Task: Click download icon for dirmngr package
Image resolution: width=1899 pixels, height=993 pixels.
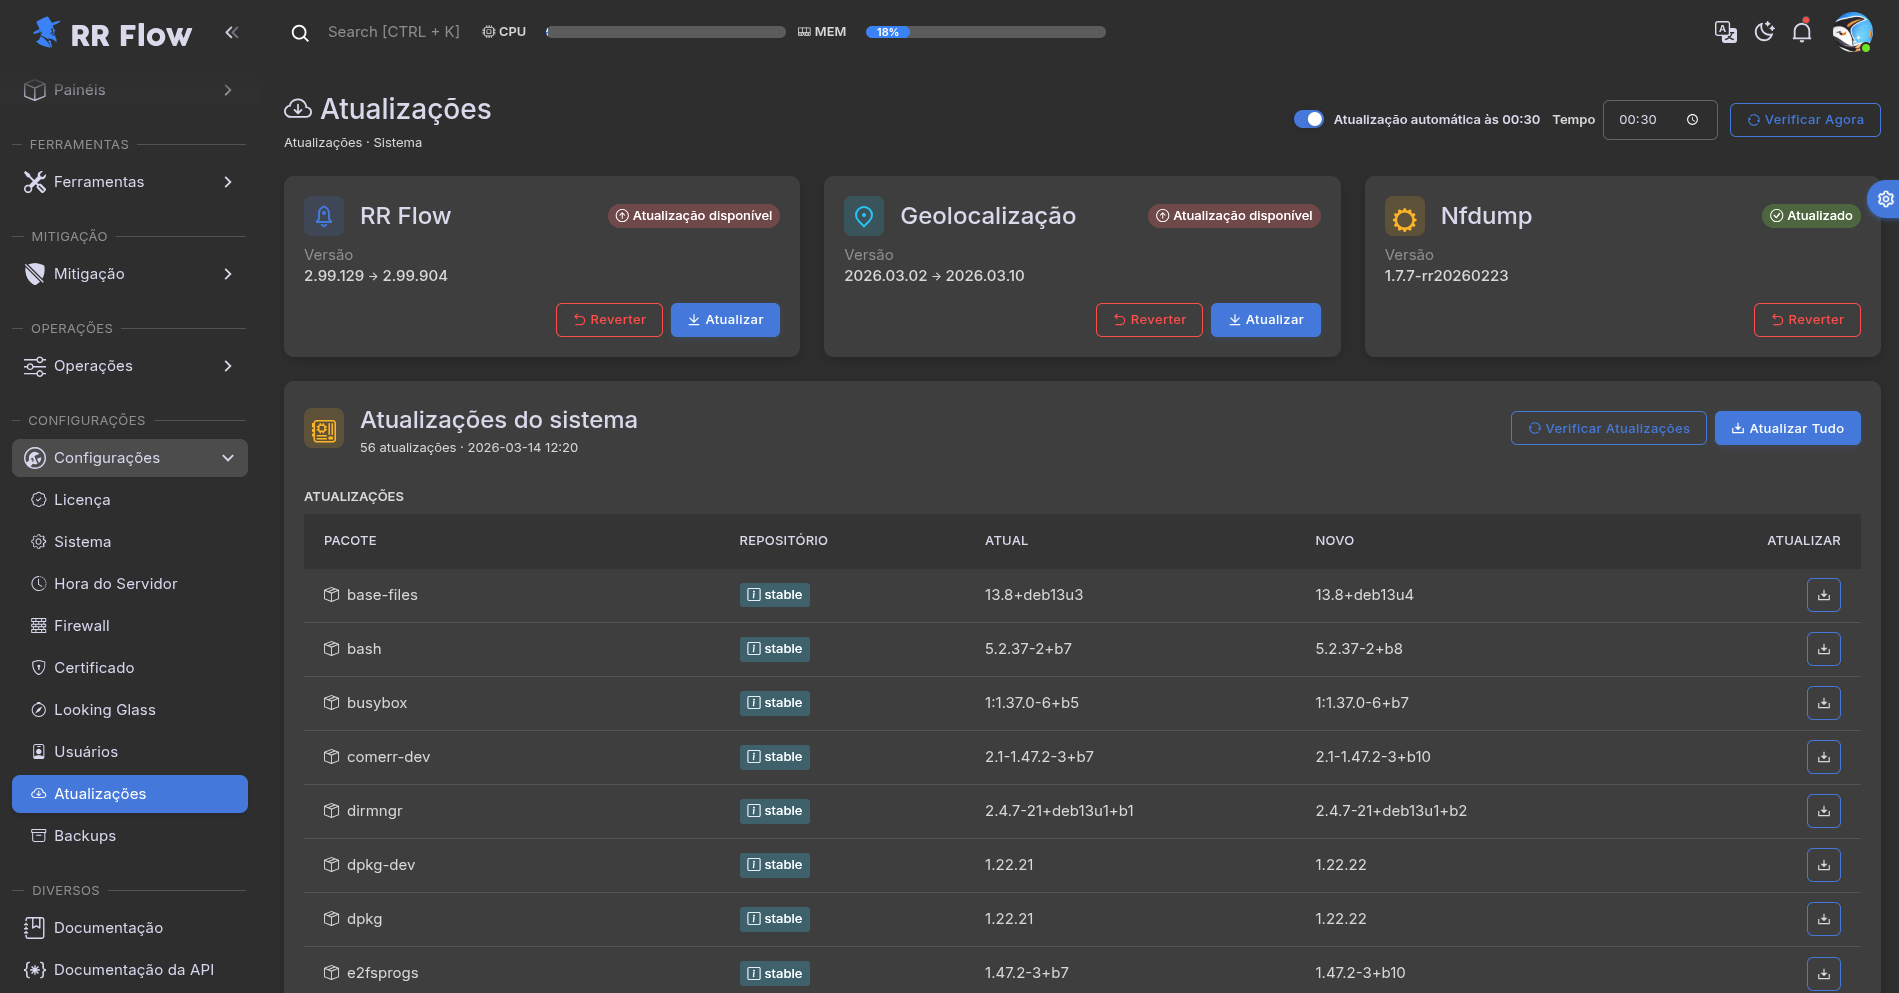Action: 1823,811
